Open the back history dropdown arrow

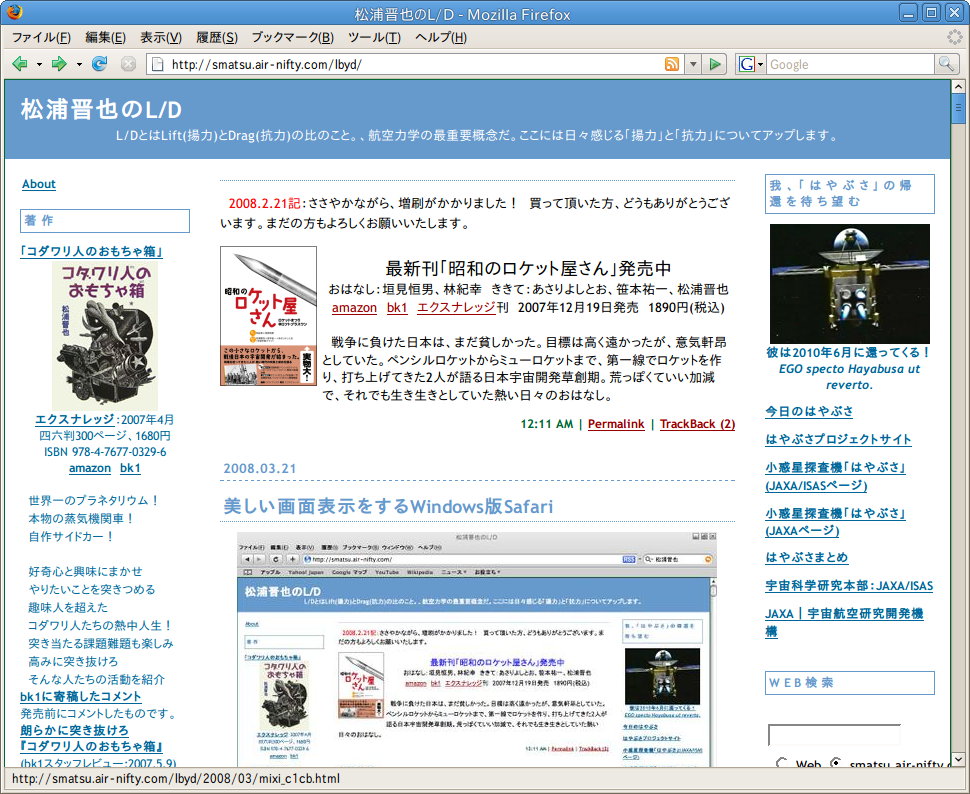[39, 64]
